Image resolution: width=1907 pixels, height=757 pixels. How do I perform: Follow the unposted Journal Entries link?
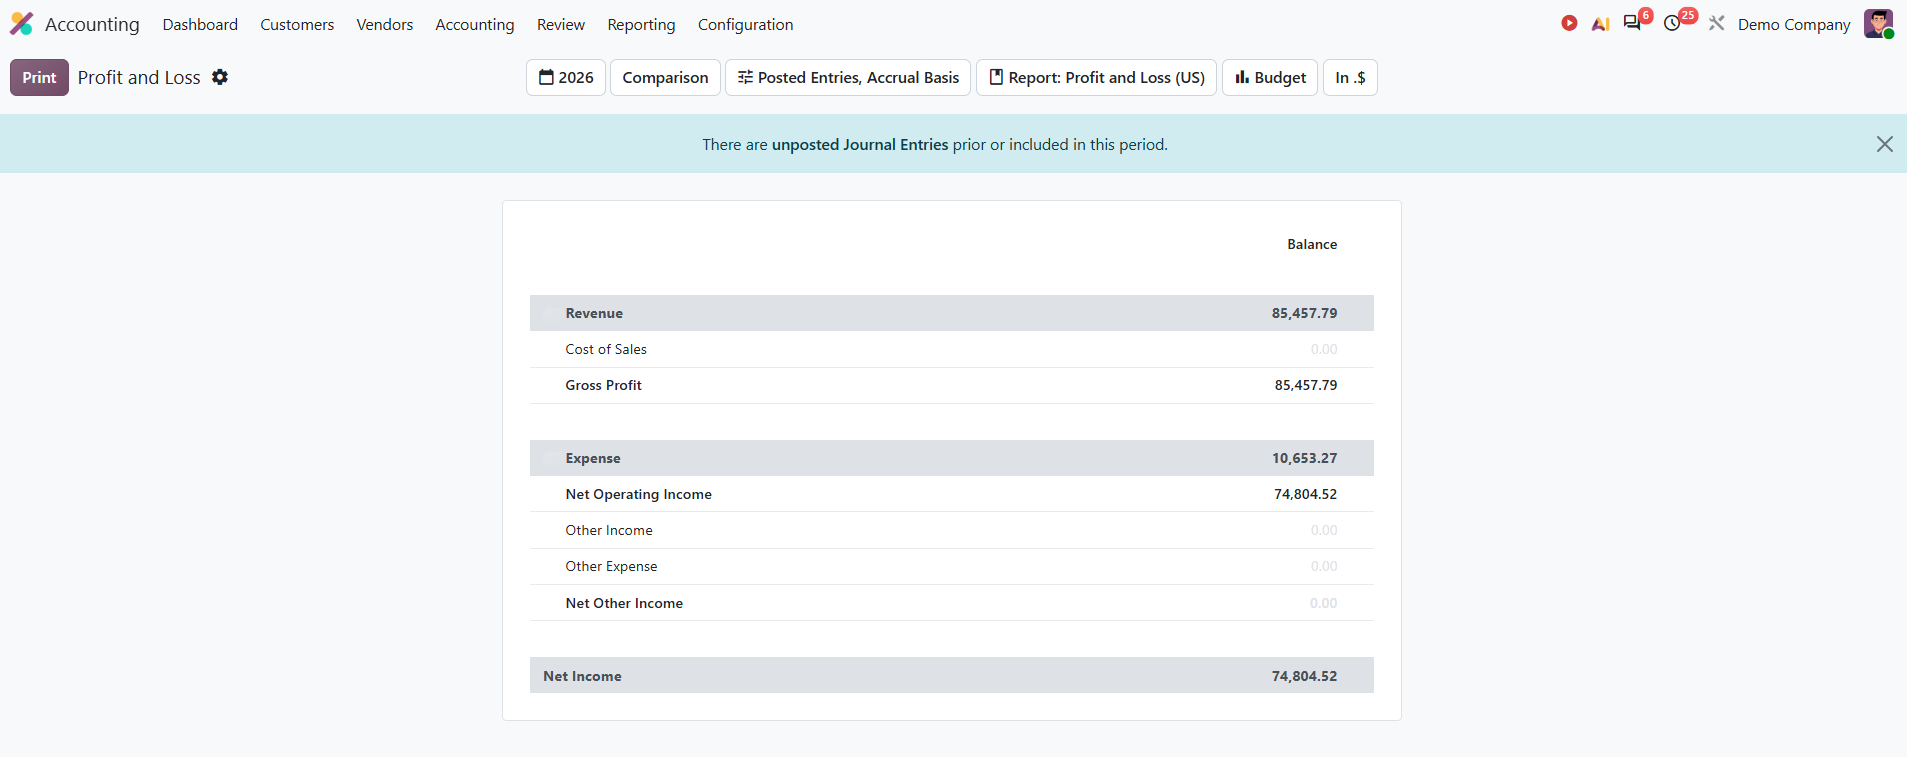coord(860,144)
